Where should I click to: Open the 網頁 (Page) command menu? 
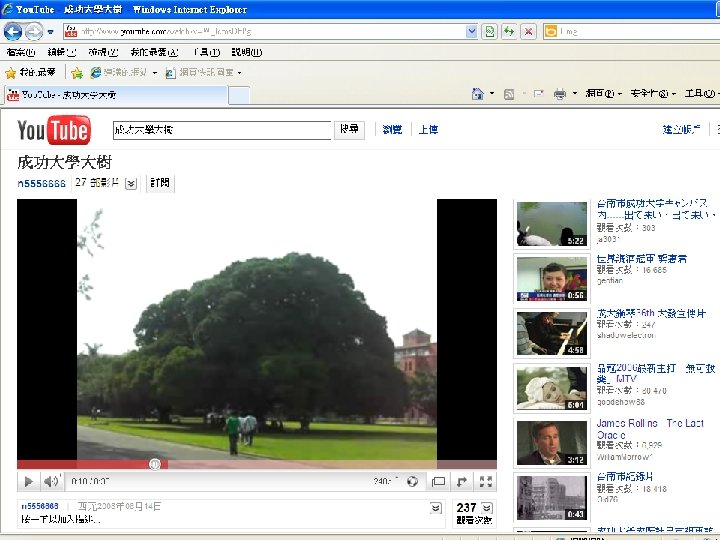(603, 94)
